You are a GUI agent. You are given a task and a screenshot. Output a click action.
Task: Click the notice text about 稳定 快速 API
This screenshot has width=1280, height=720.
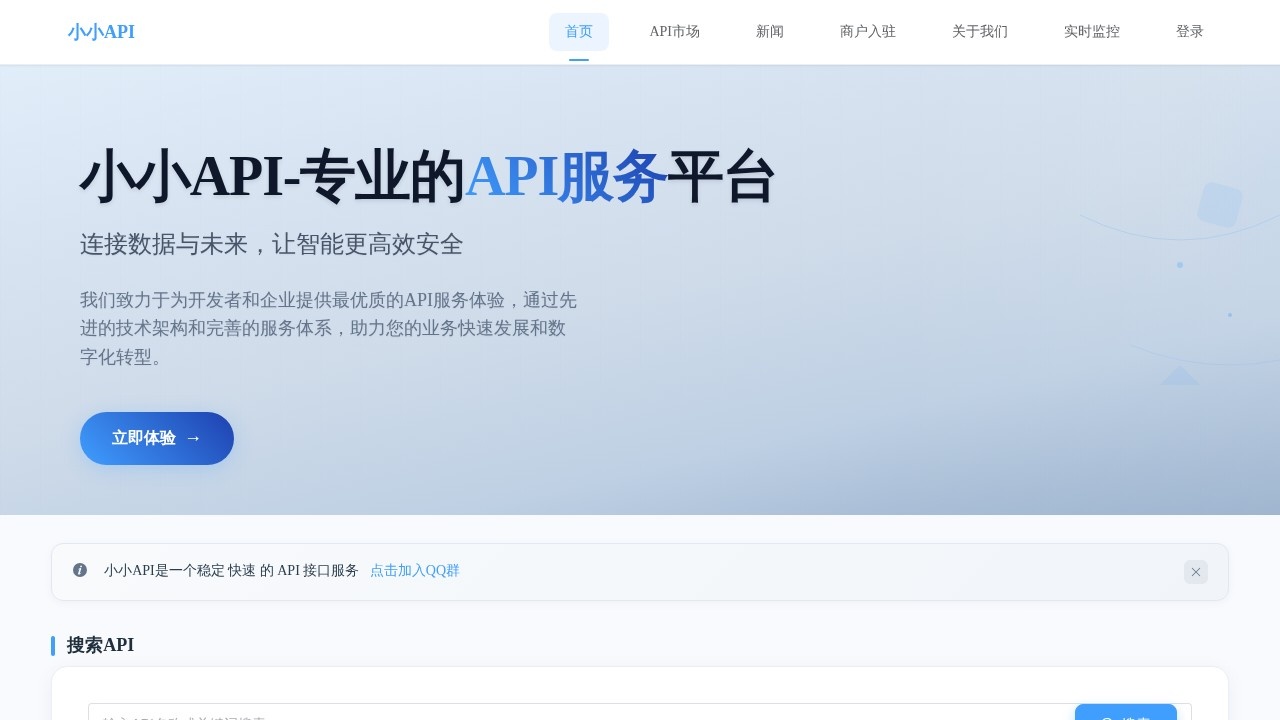tap(231, 571)
